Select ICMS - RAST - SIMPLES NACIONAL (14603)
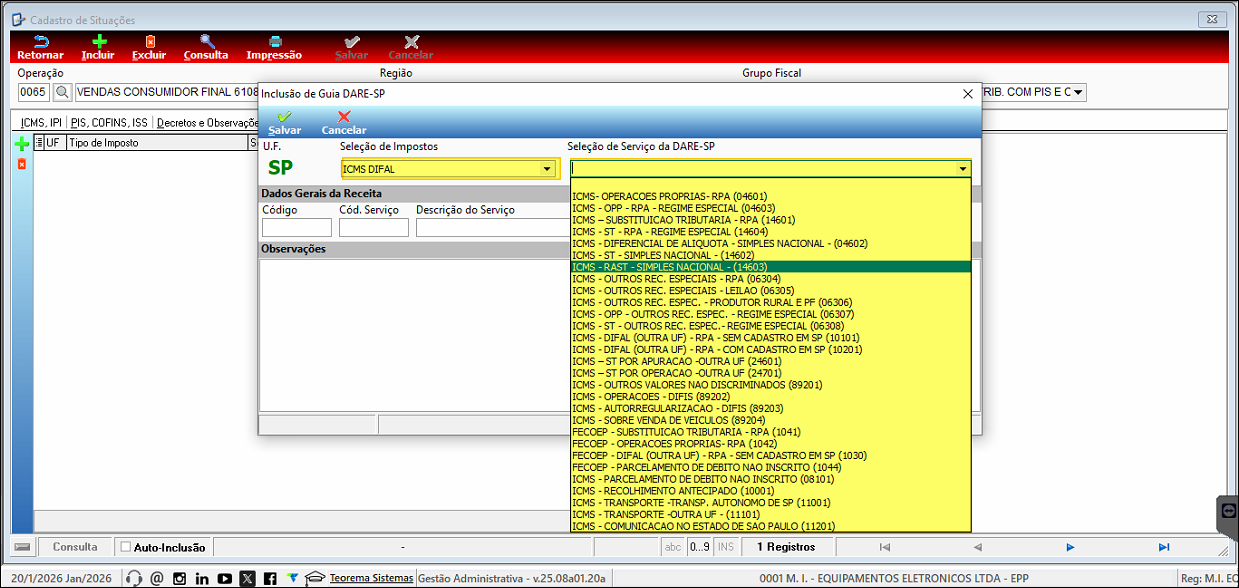 (670, 267)
